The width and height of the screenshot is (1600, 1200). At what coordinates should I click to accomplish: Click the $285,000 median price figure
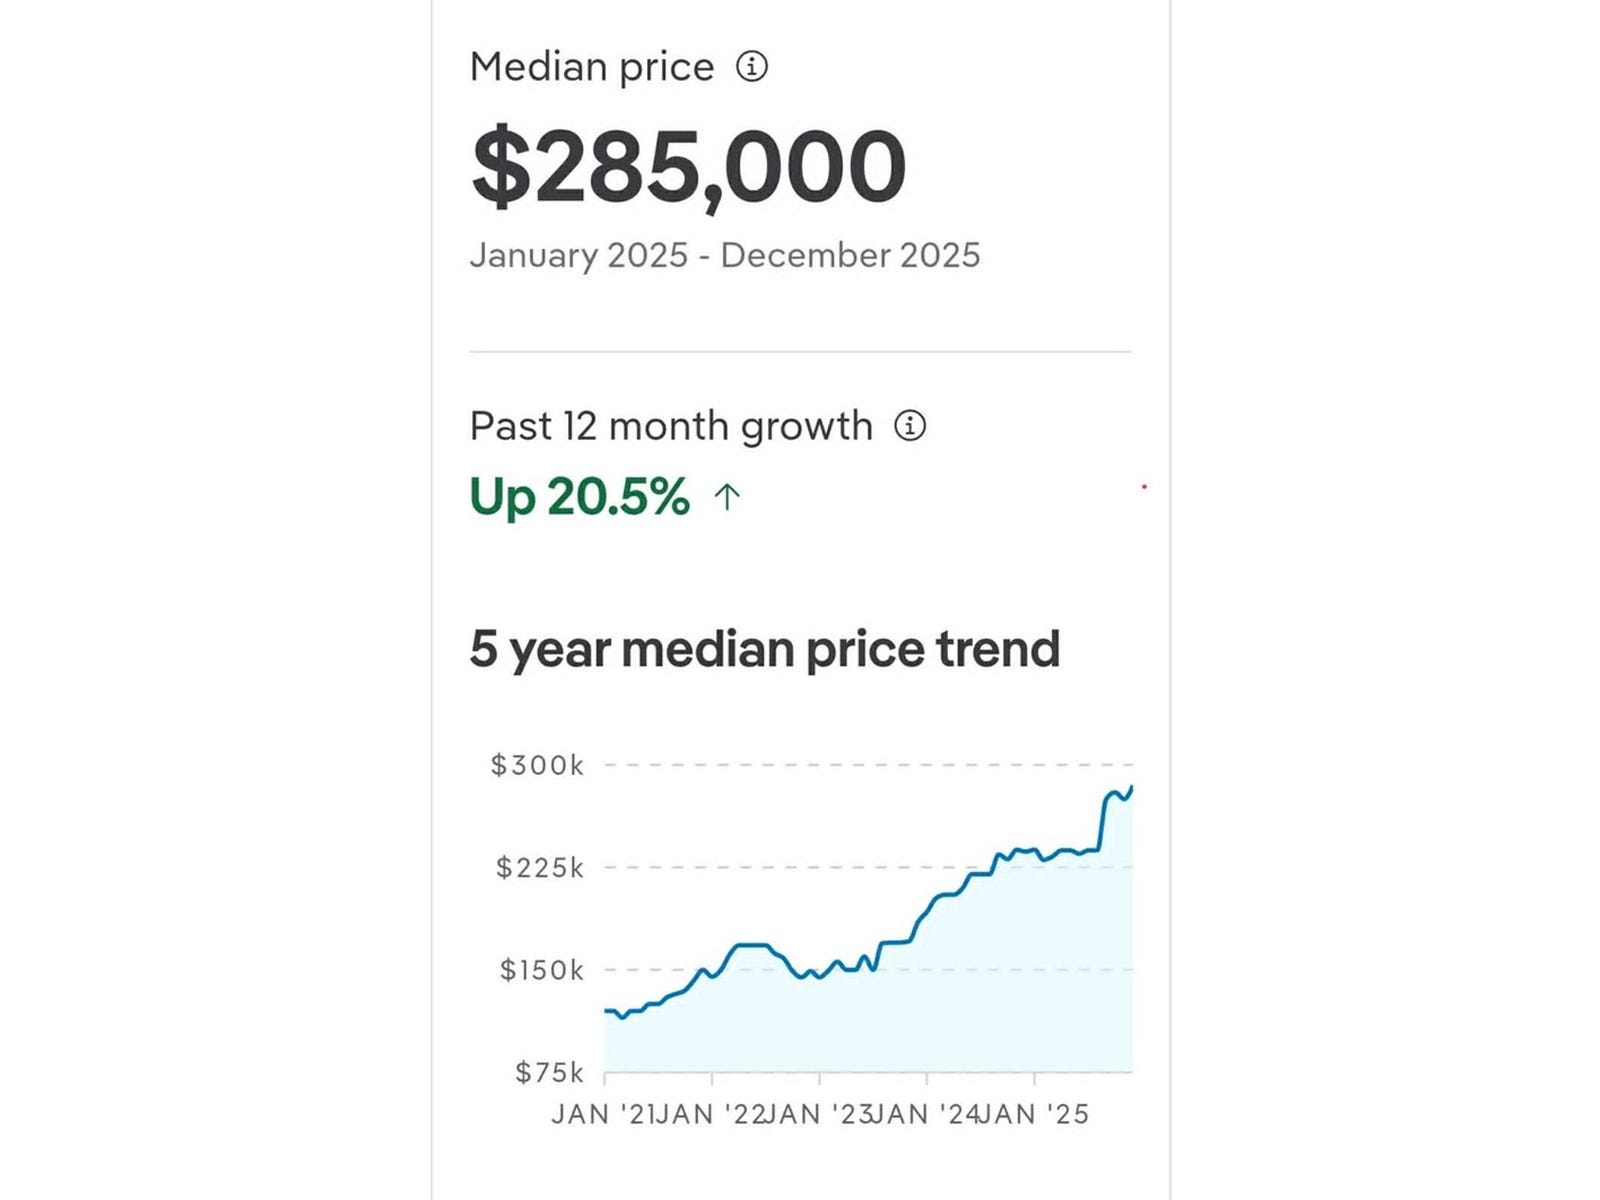click(x=689, y=167)
